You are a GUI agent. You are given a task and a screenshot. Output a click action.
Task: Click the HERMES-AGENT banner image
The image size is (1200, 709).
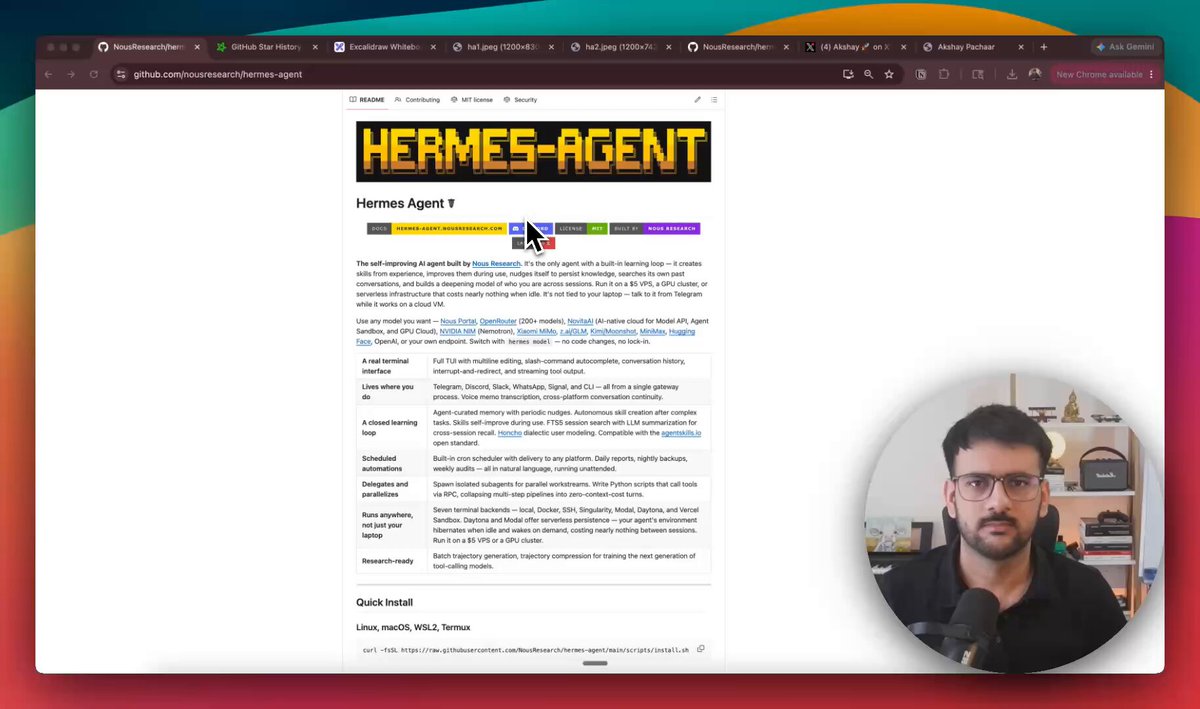533,152
